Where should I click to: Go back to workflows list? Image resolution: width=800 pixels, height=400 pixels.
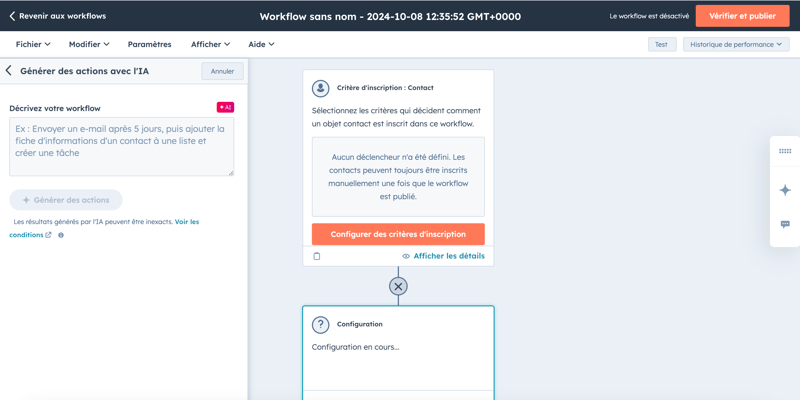coord(58,16)
